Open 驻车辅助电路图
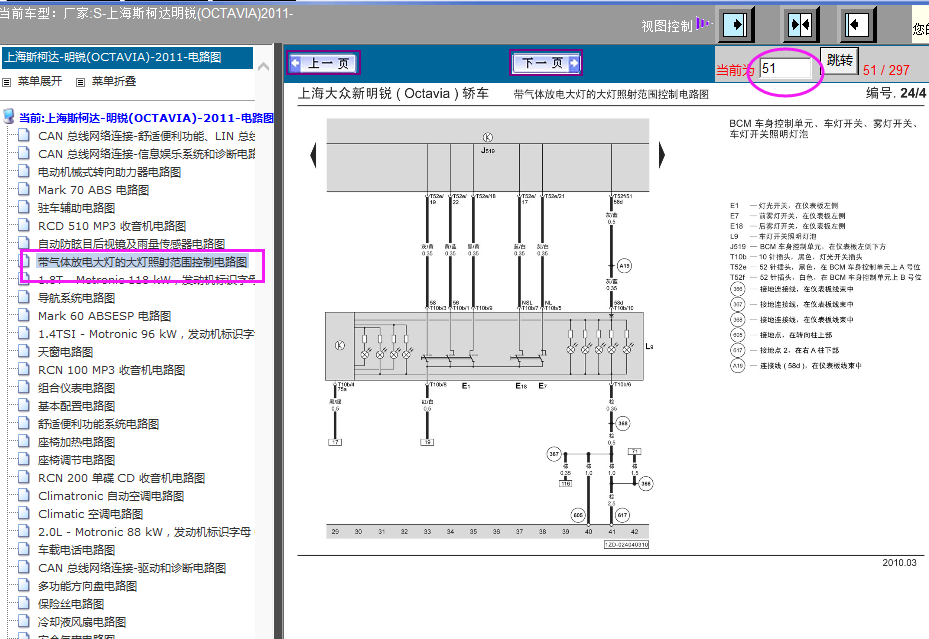The image size is (929, 639). click(x=76, y=208)
